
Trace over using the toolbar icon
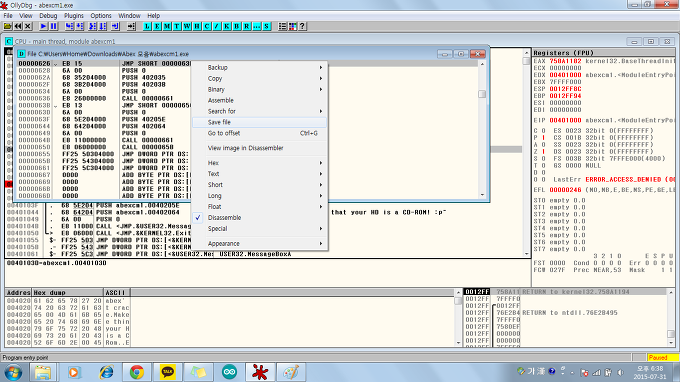[x=103, y=26]
